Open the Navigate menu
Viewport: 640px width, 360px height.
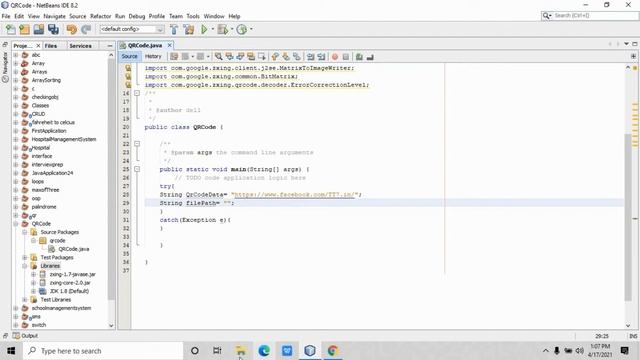point(54,16)
